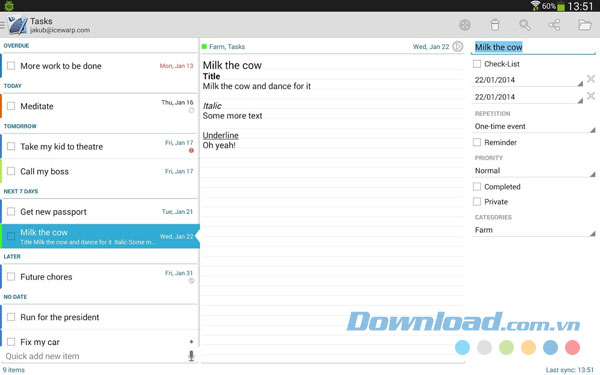The image size is (600, 375).
Task: Tap the blue marker on Fix my car
Action: pos(191,341)
